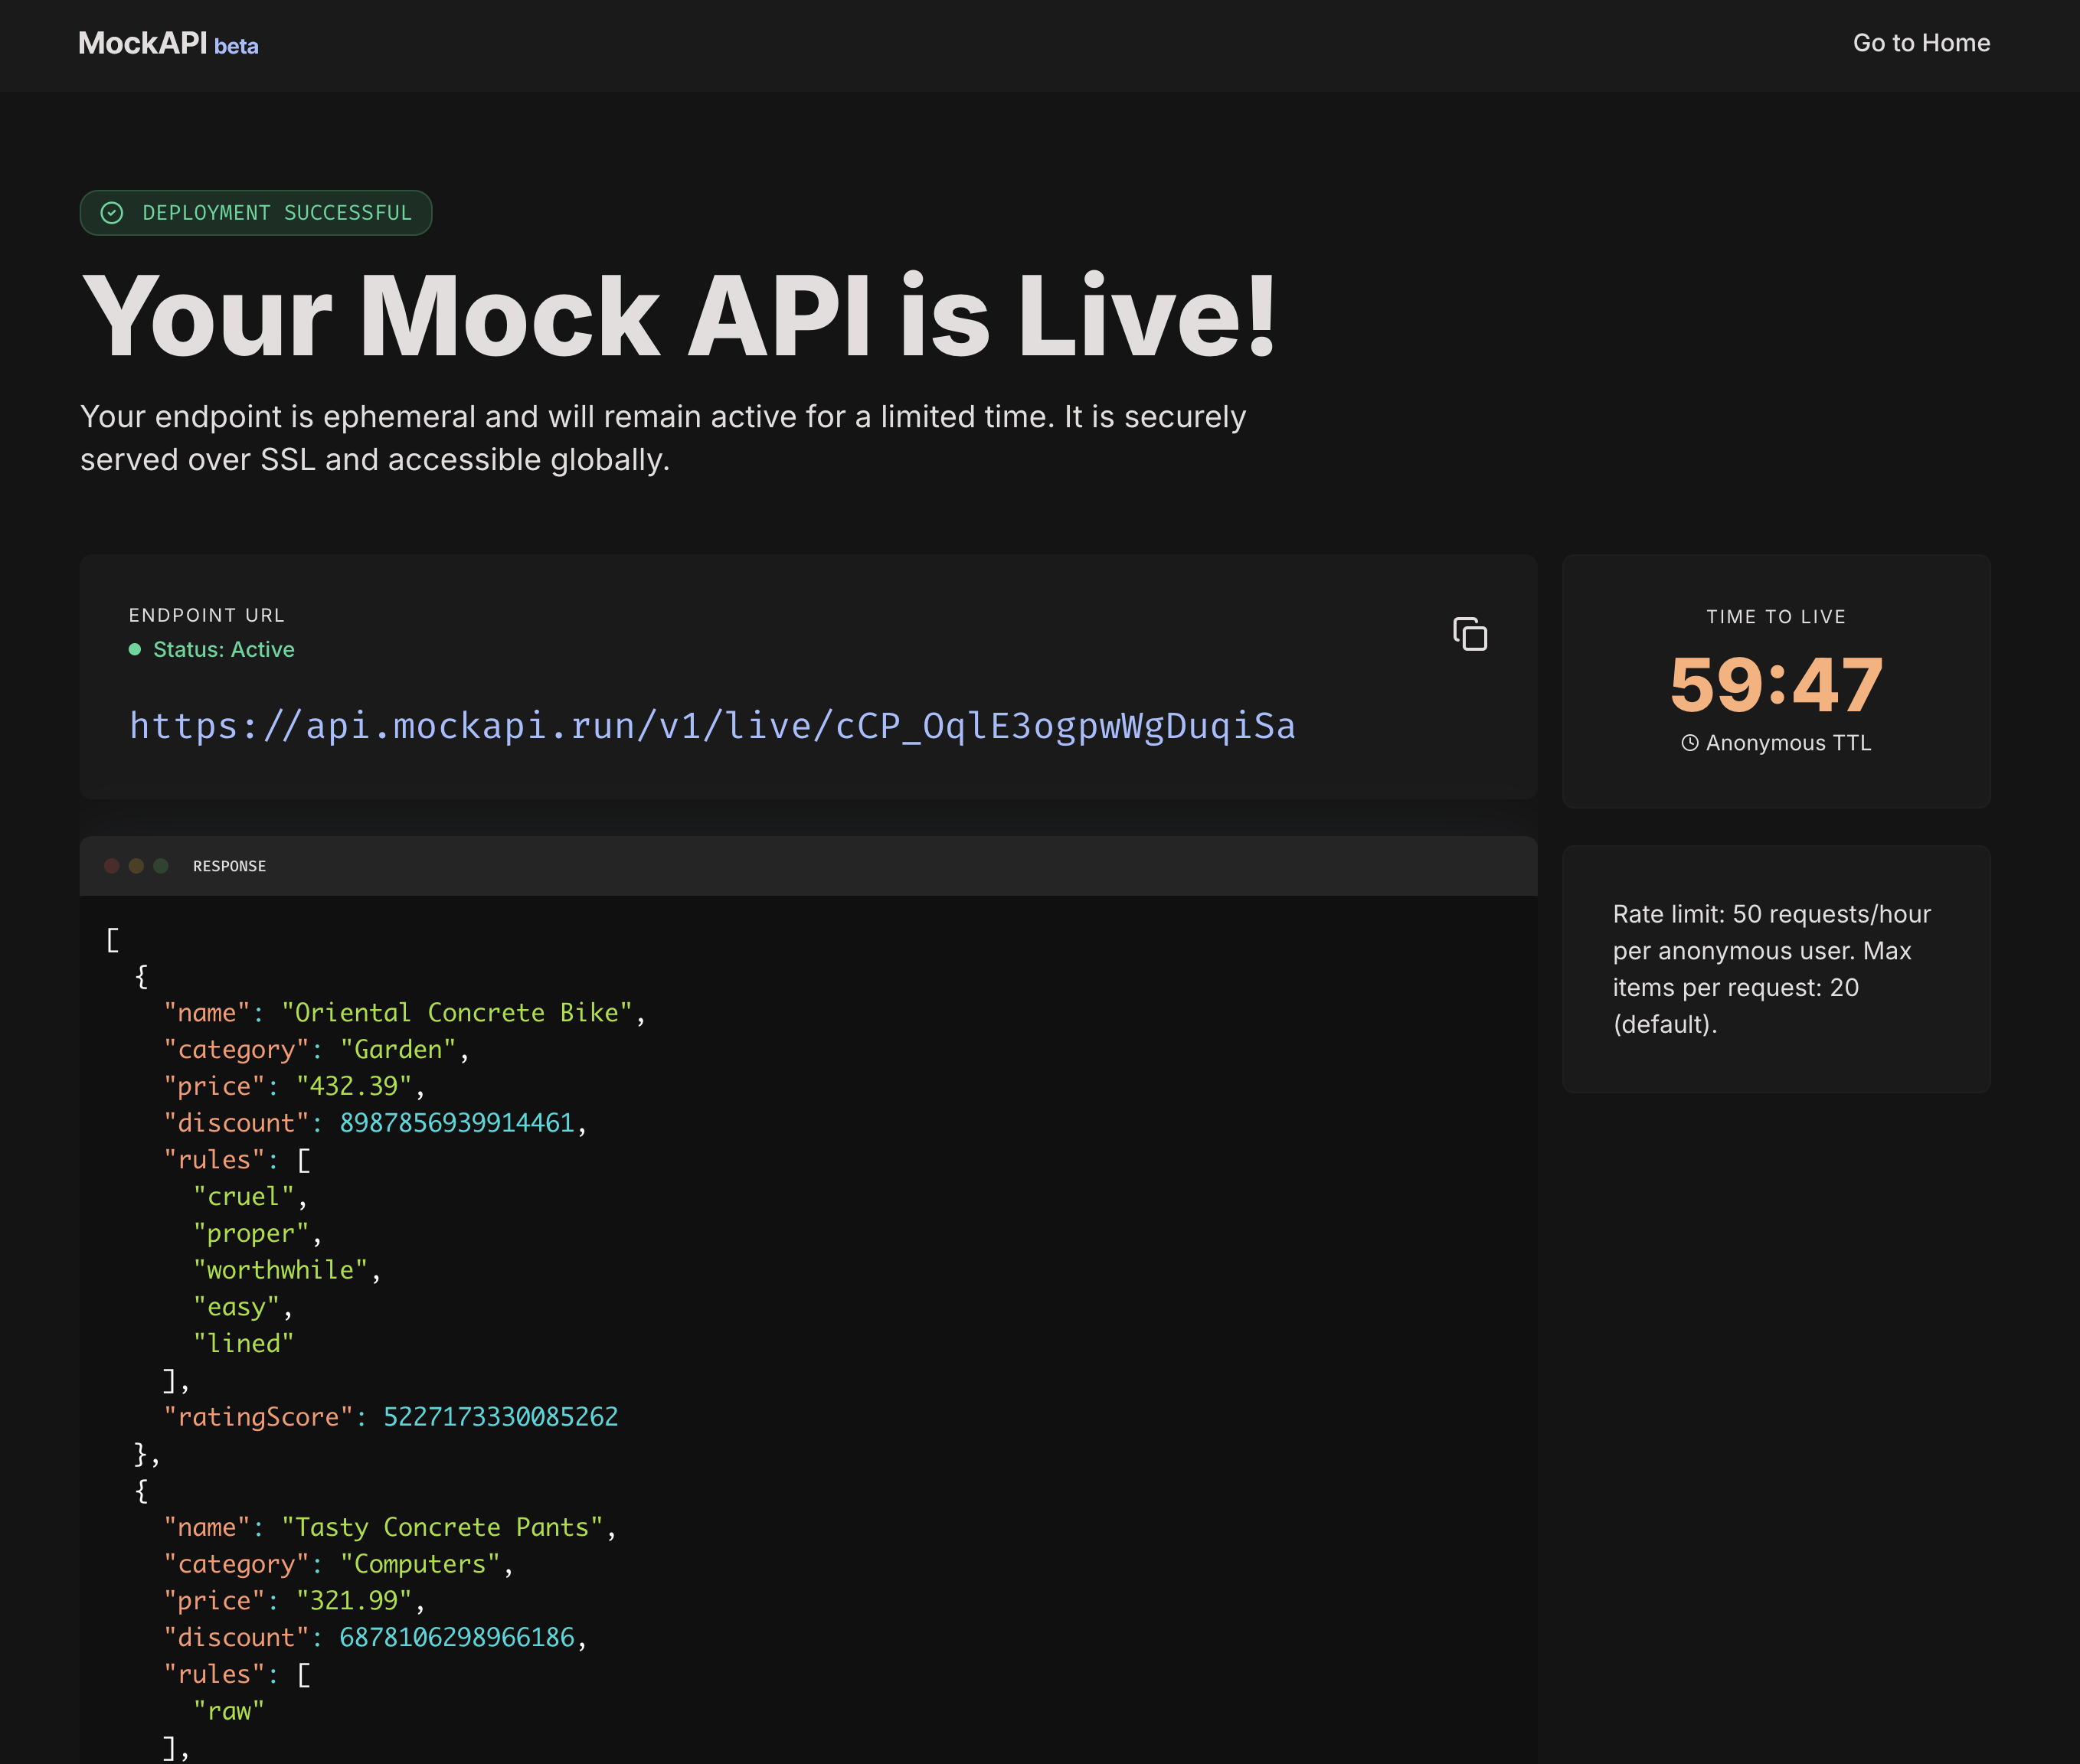Screen dimensions: 2080x1764
Task: Click the yellow dot on the RESPONSE panel header
Action: pyautogui.click(x=135, y=866)
